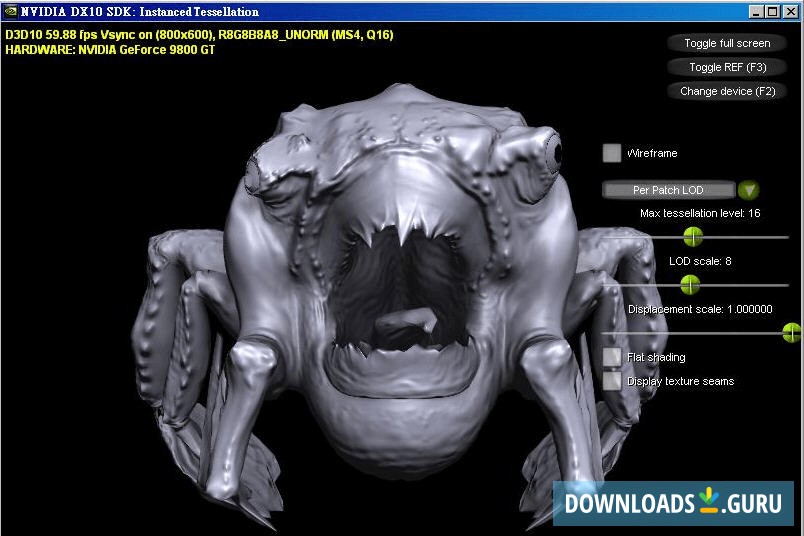Click the LOD scale: 8 label

(x=700, y=261)
